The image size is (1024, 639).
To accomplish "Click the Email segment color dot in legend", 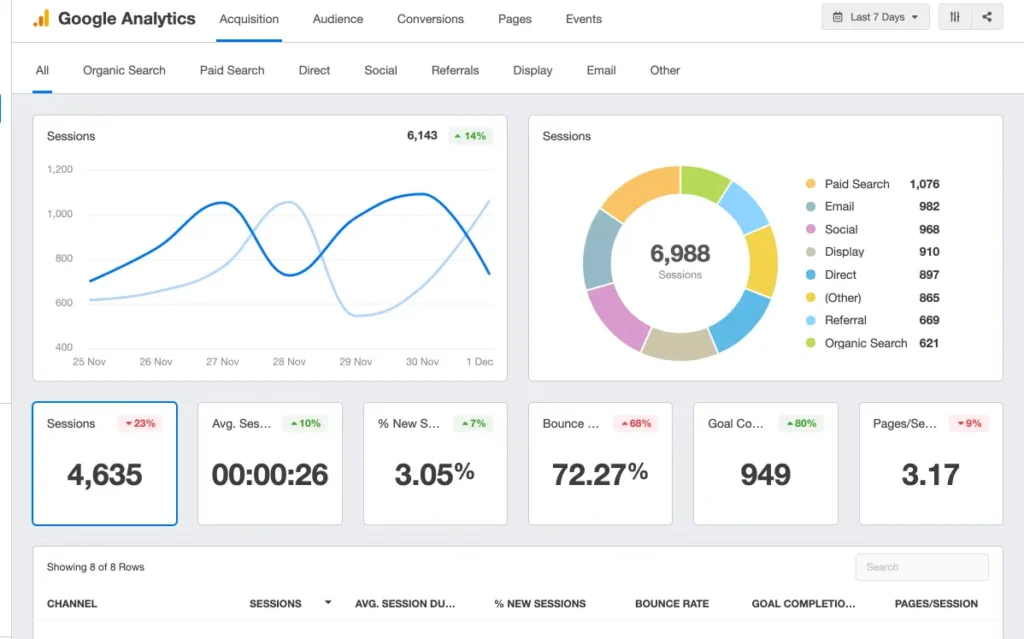I will click(x=810, y=207).
